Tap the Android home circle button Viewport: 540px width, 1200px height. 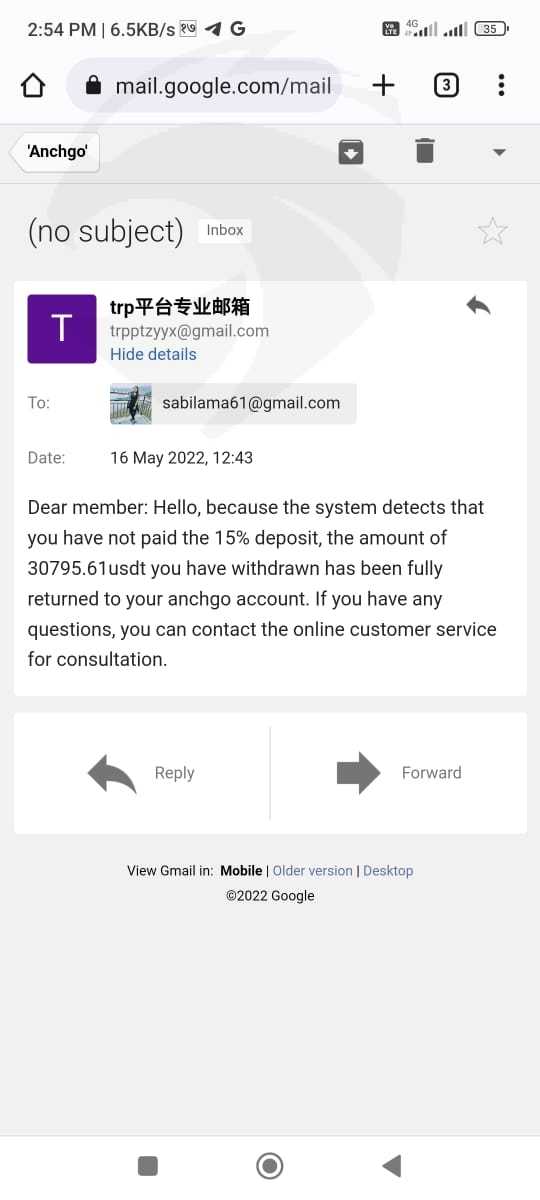tap(269, 1165)
